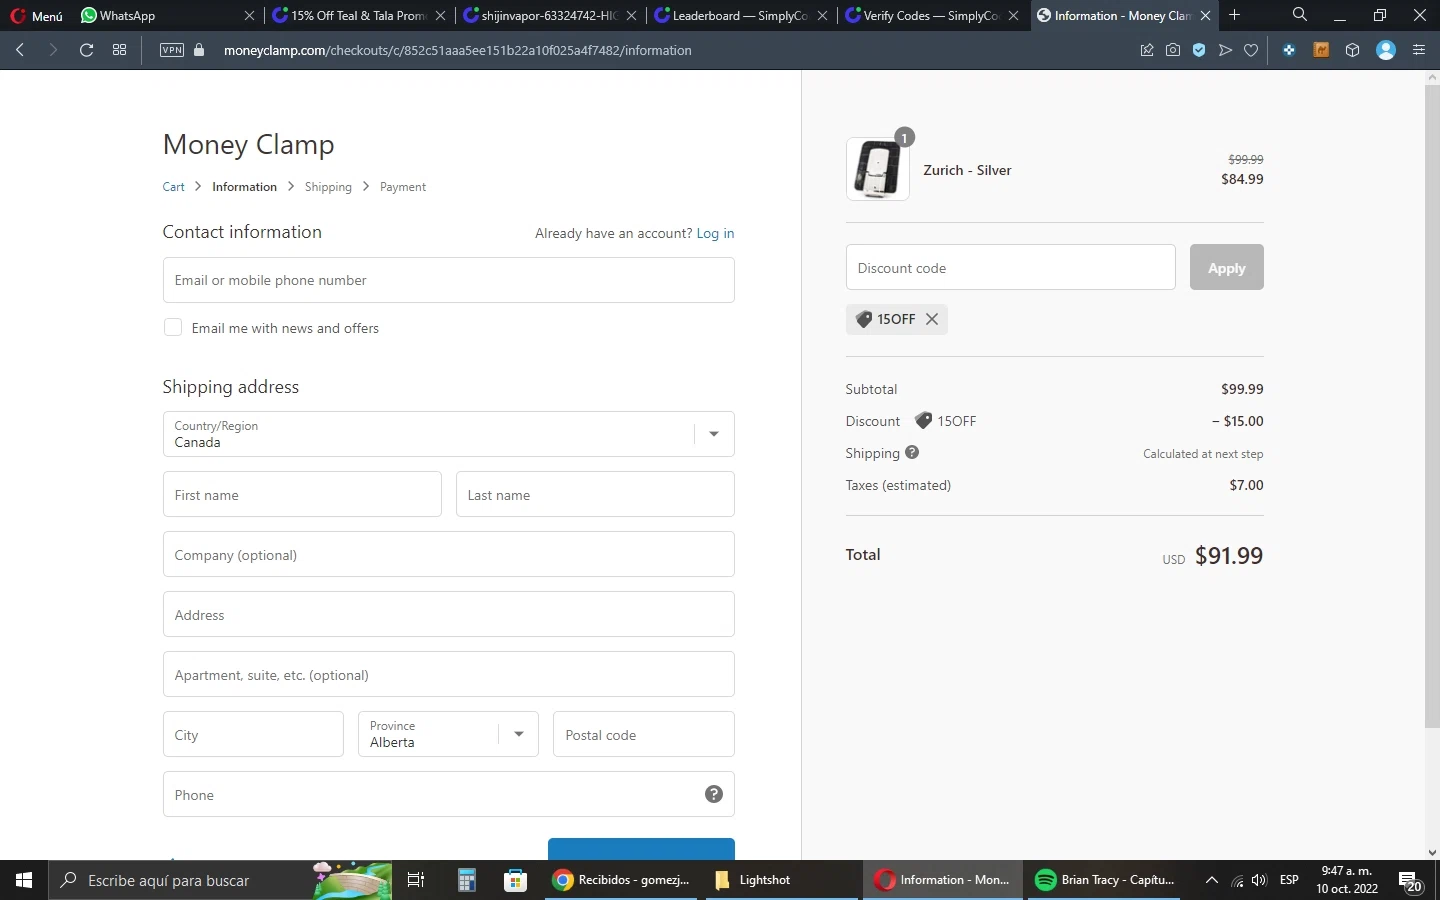Click the Company (optional) field
The width and height of the screenshot is (1440, 900).
(448, 554)
